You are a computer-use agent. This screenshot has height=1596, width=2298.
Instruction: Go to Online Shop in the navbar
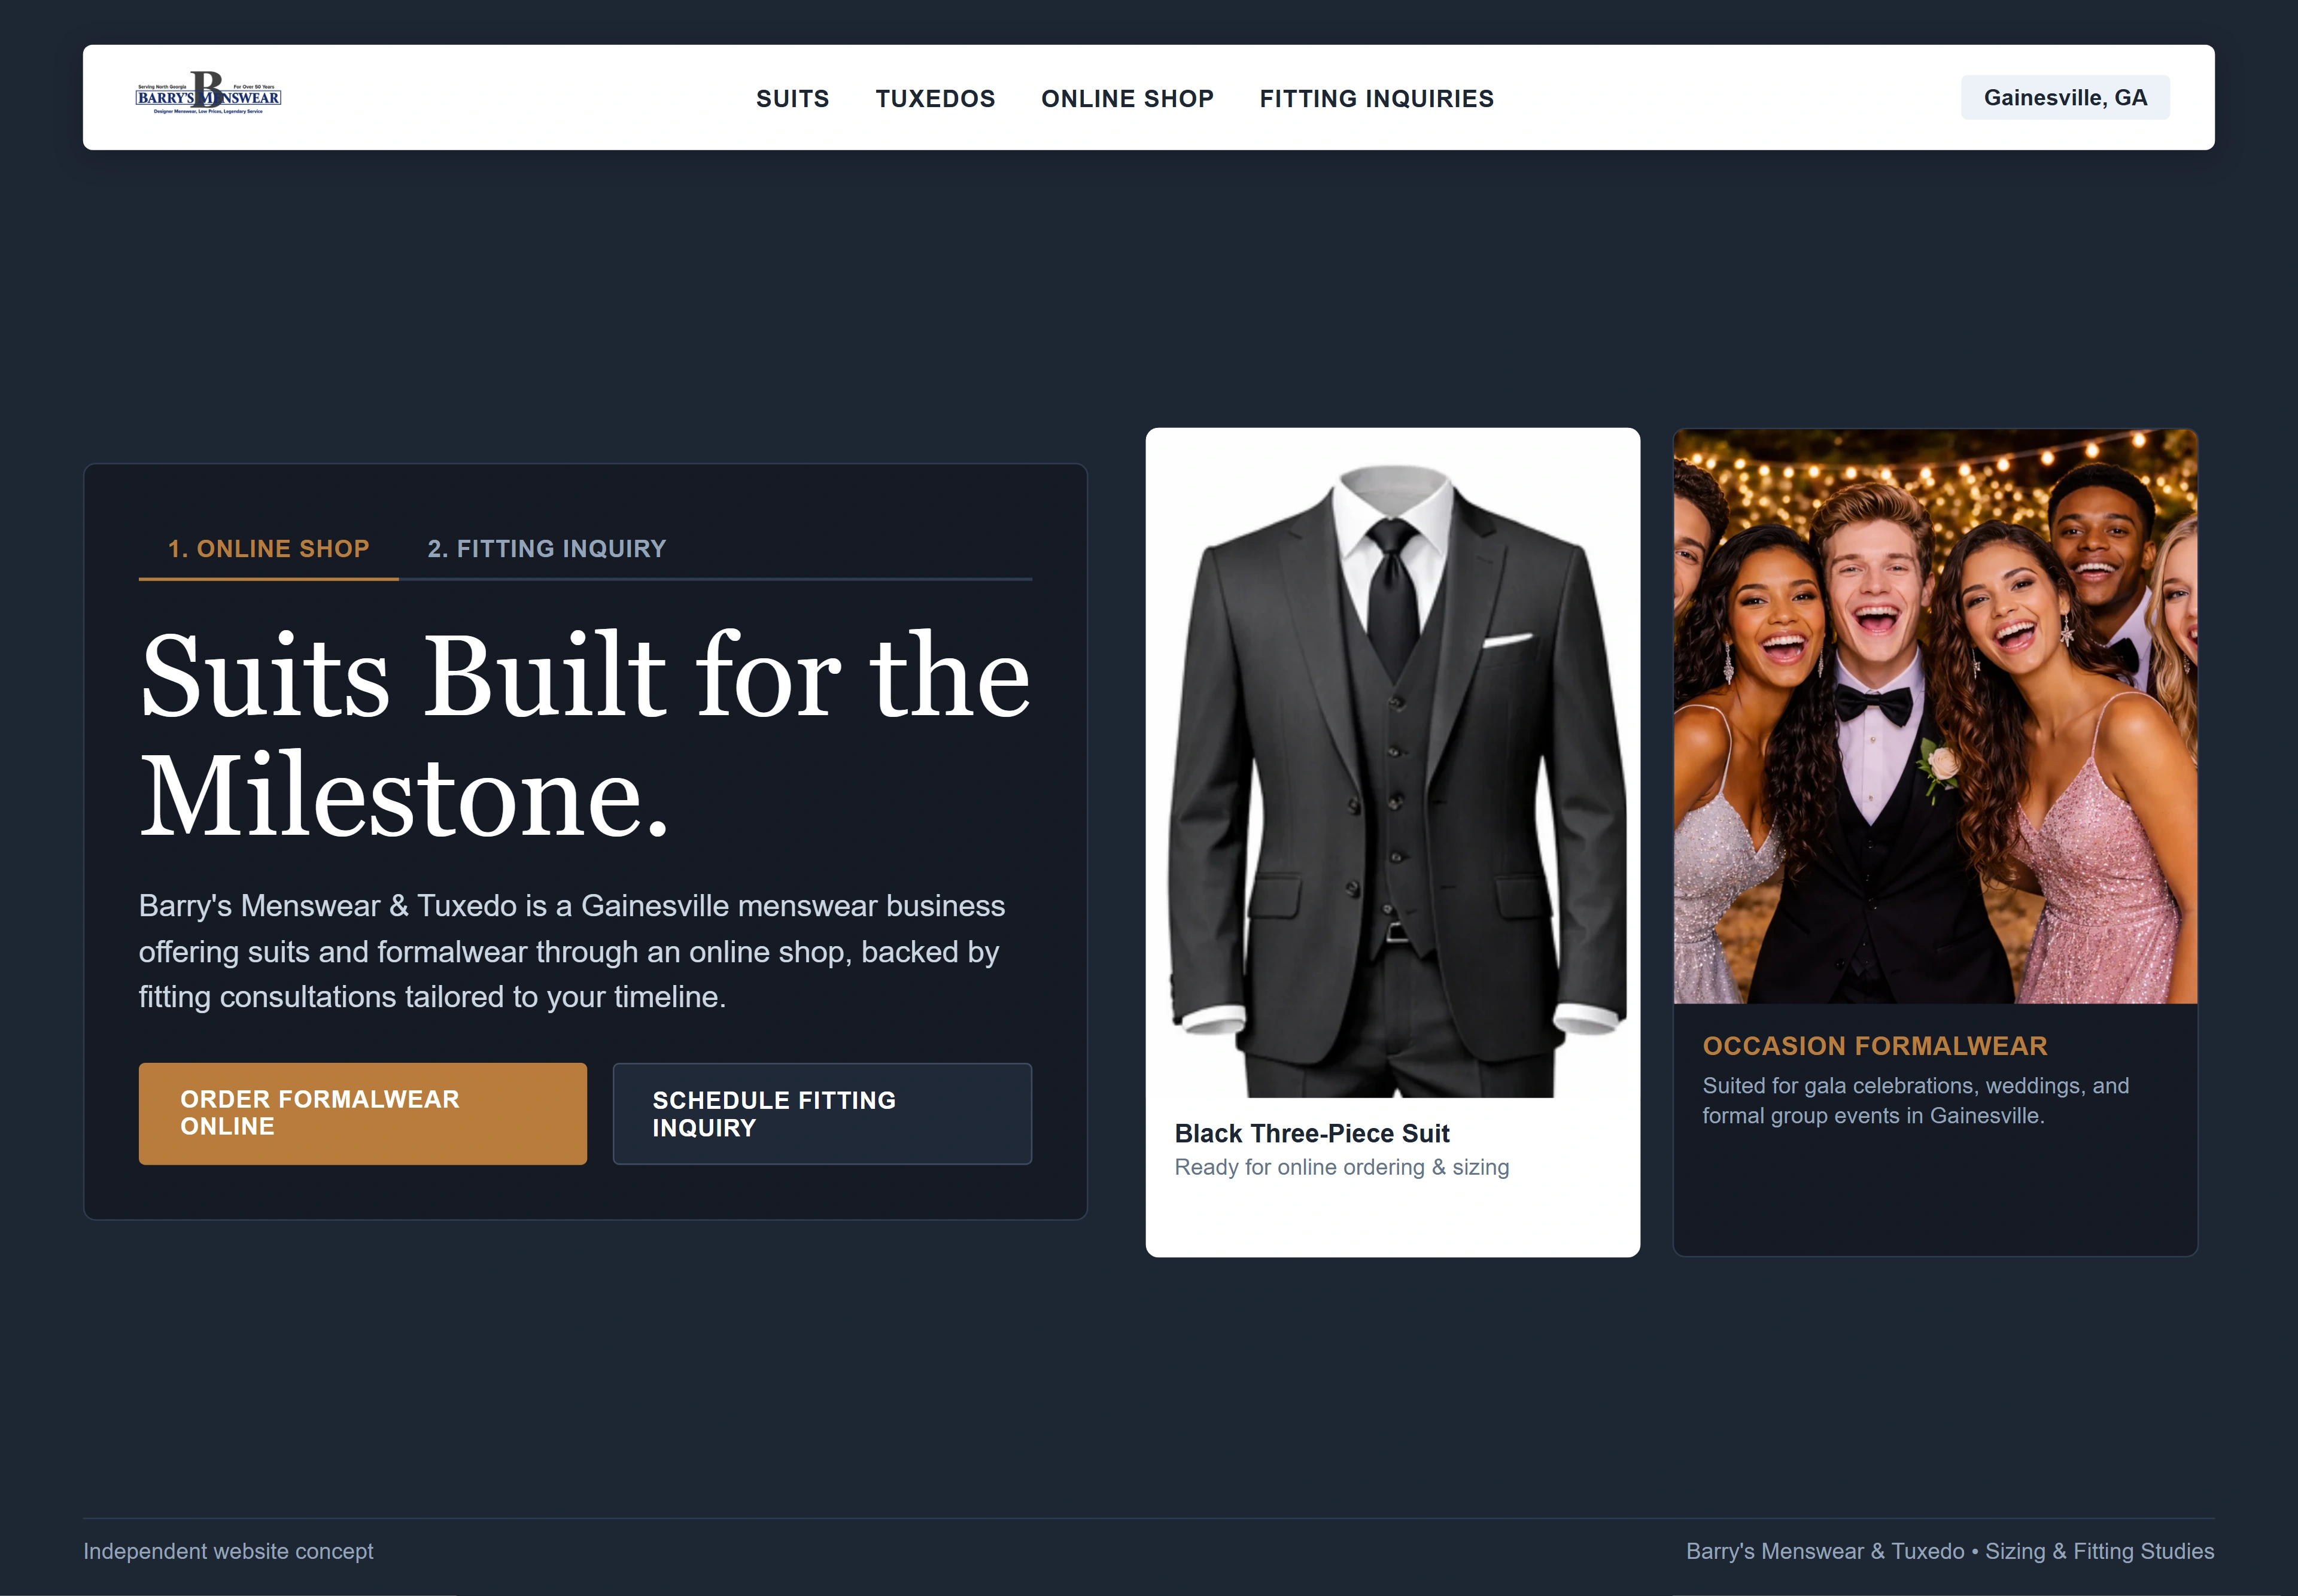[1127, 98]
